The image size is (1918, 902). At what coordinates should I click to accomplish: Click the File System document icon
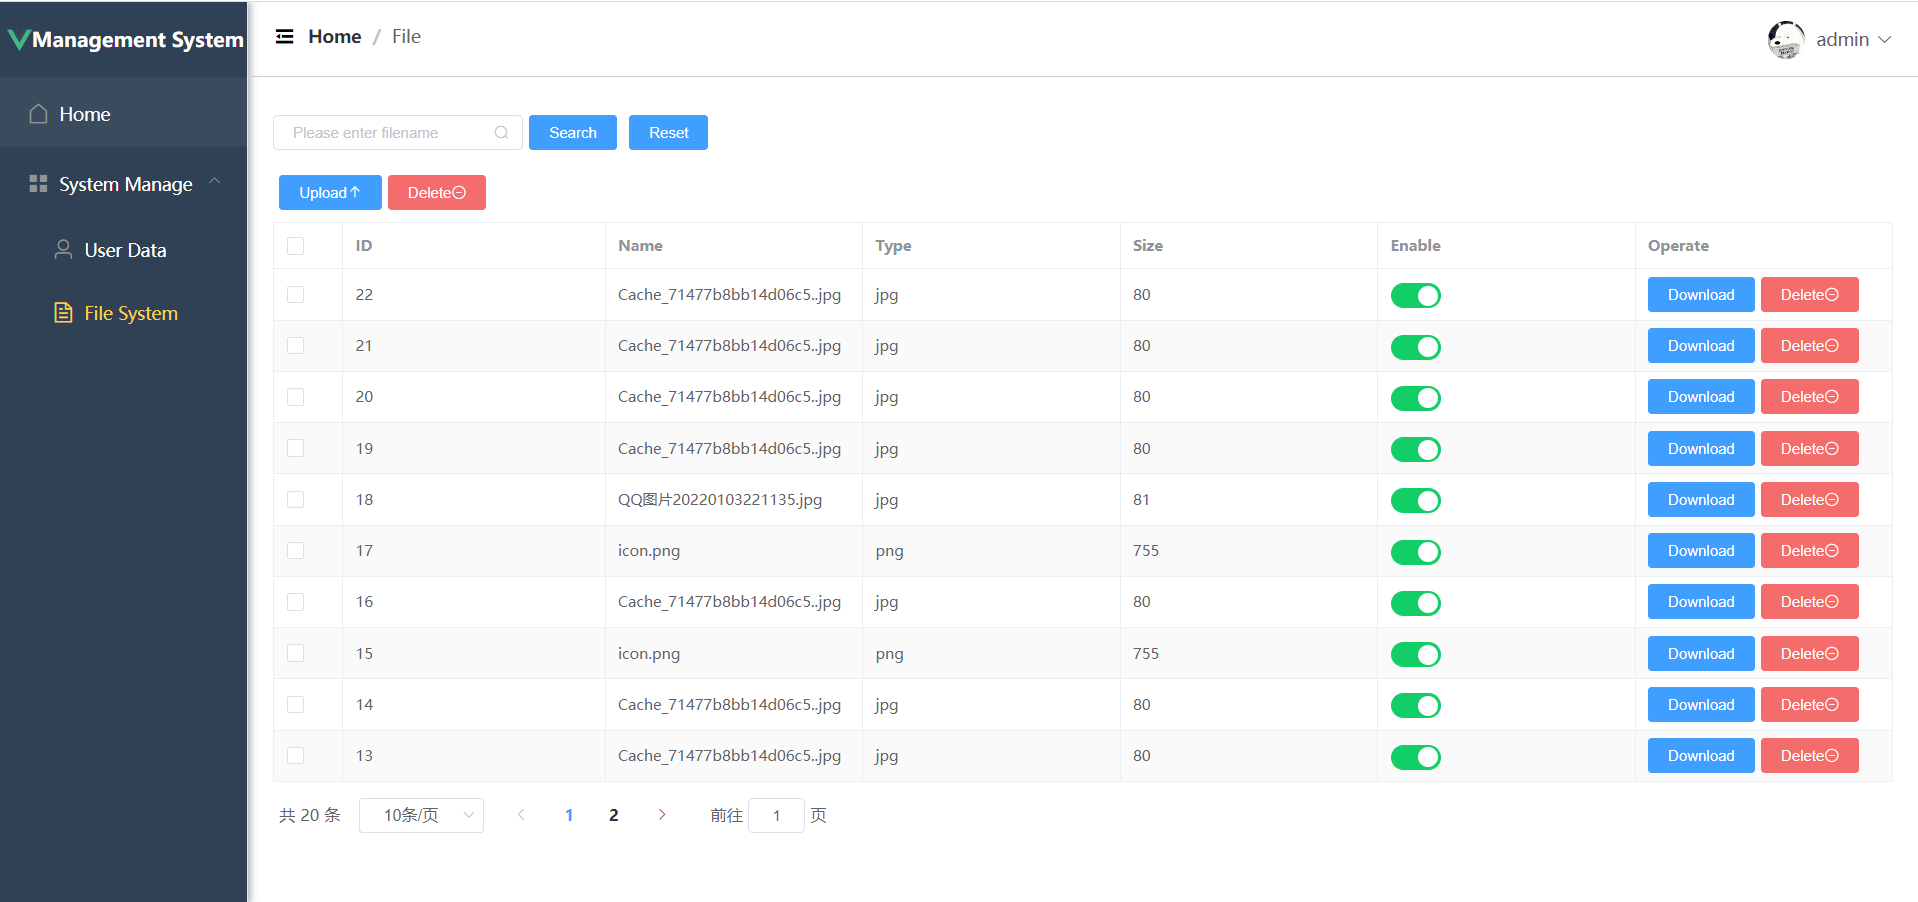point(63,313)
